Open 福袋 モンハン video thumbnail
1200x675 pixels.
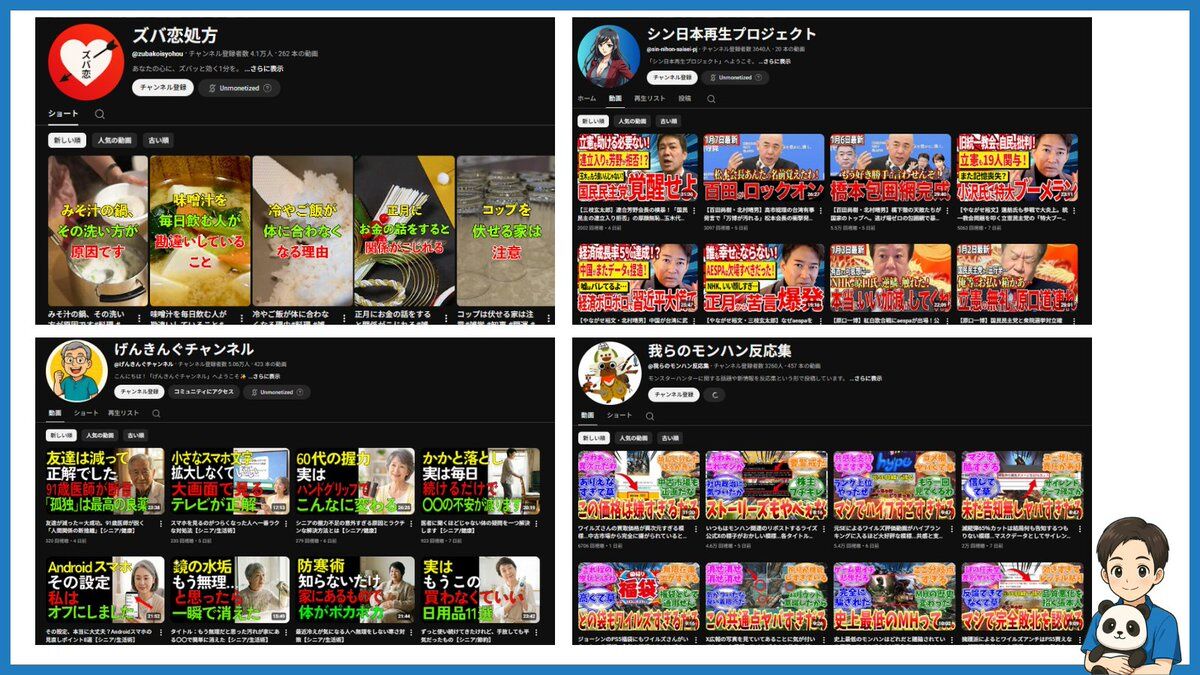pos(637,596)
